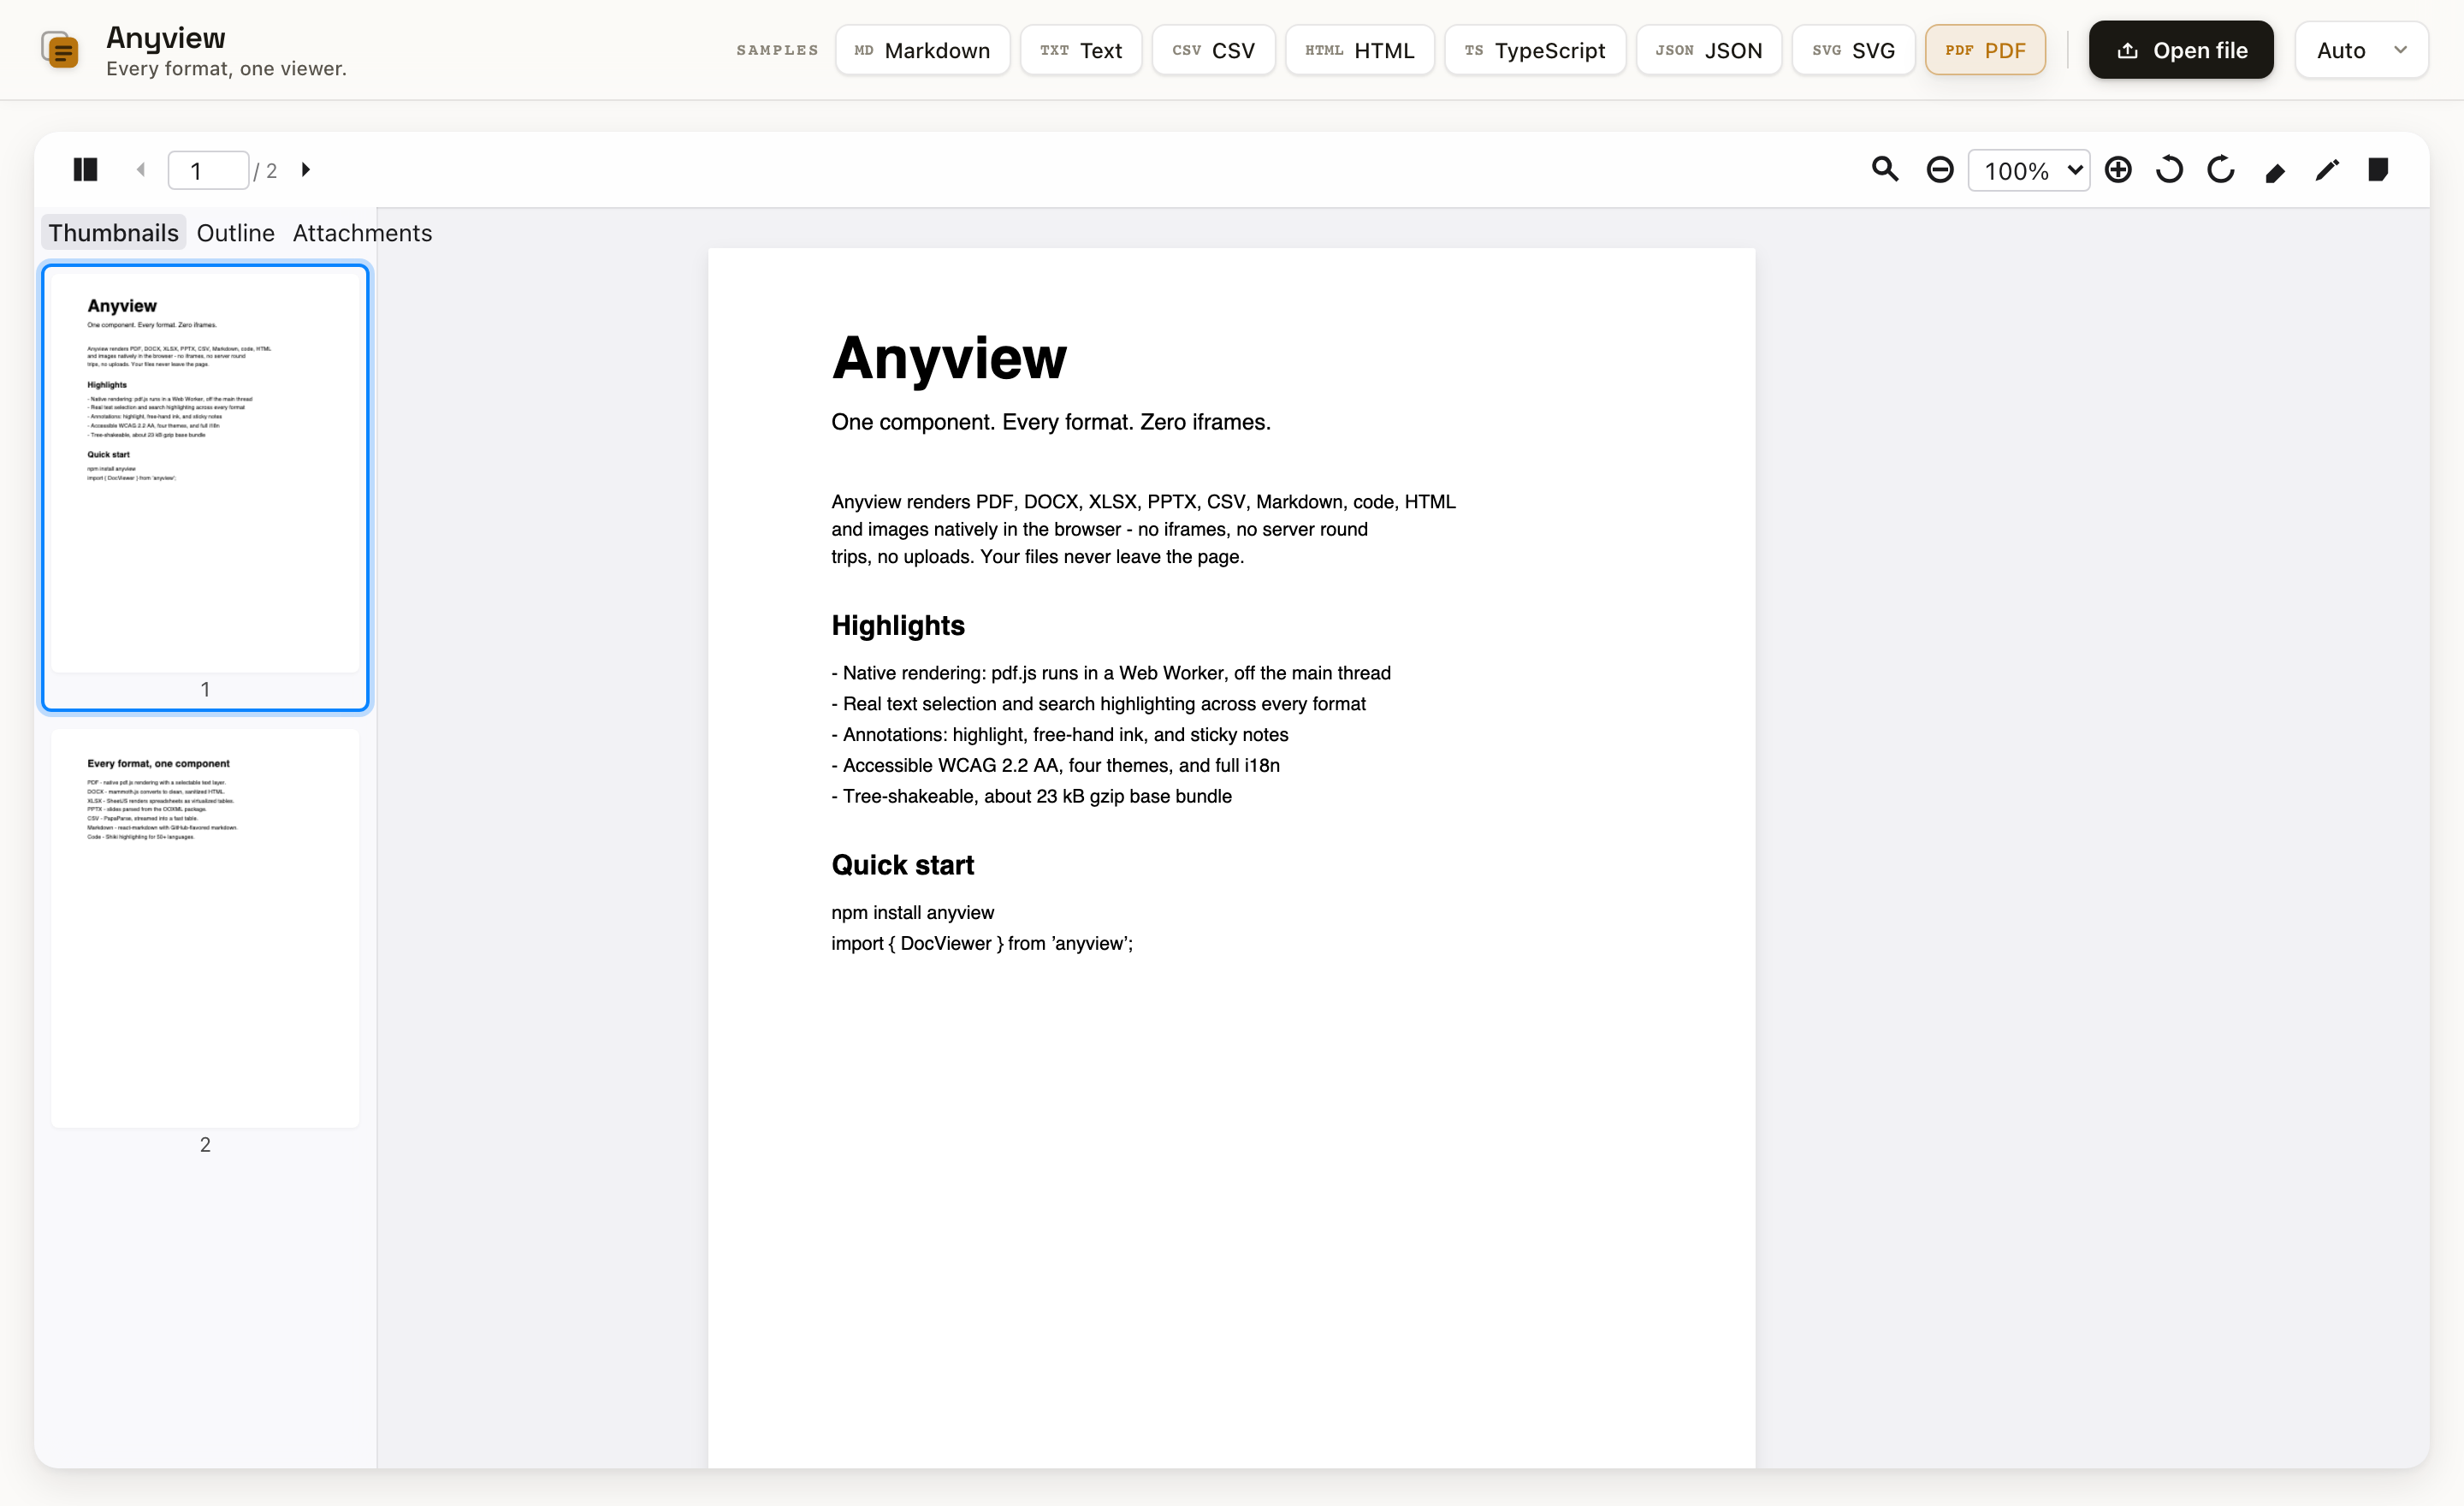Click the 'Tree-shakeable, about 23 kB' bullet line
2464x1506 pixels.
click(x=1031, y=796)
